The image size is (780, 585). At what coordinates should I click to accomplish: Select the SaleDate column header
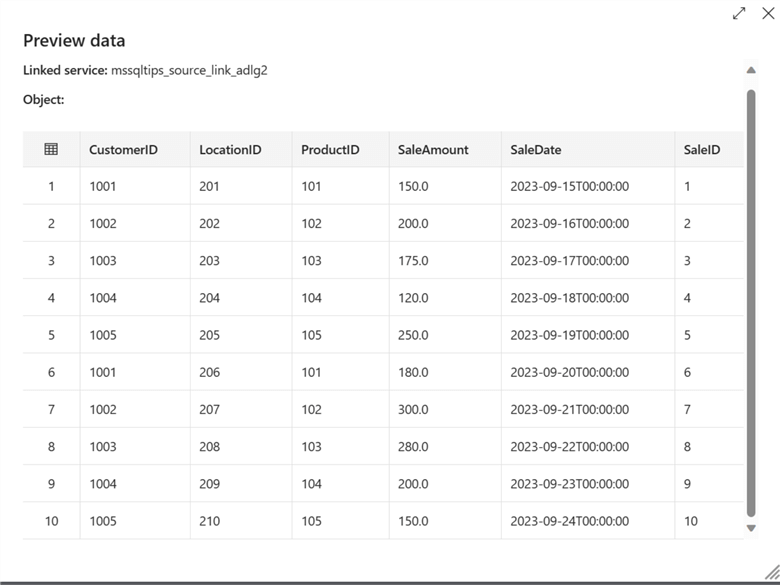coord(535,150)
